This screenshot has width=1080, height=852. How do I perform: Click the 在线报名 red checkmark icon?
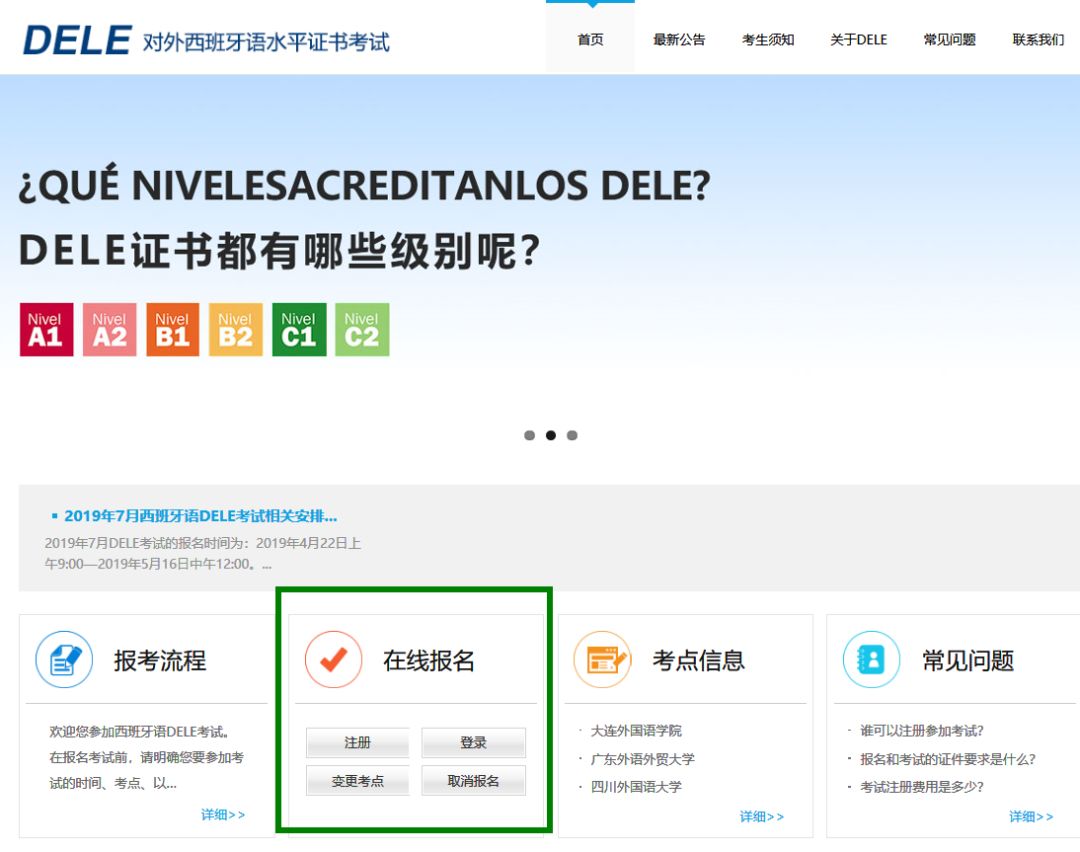pos(333,660)
